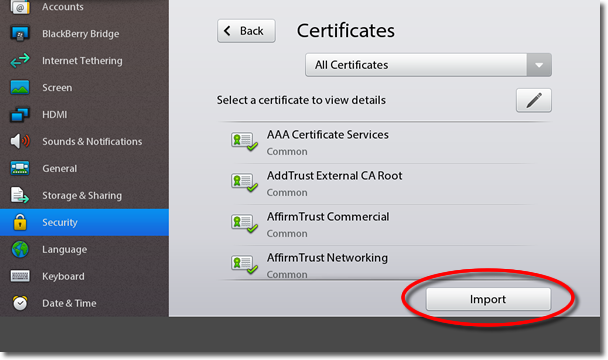Open Screen settings icon
Screen dimensions: 608x360
[19, 87]
